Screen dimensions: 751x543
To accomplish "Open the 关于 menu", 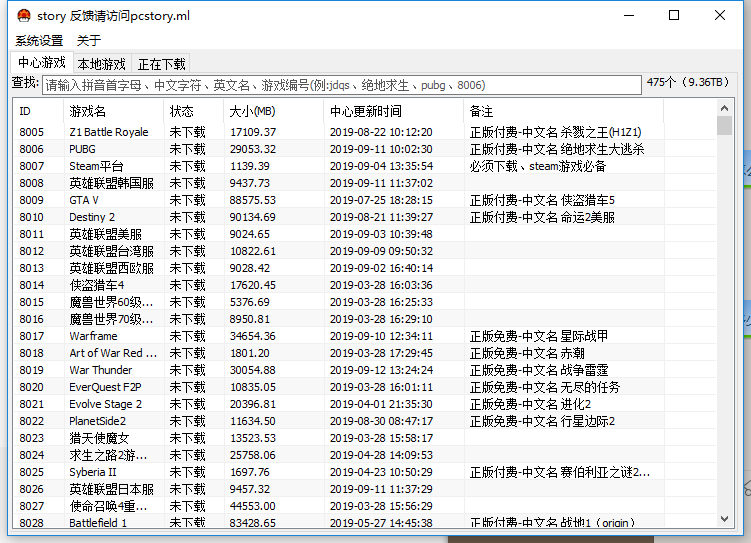I will [89, 41].
